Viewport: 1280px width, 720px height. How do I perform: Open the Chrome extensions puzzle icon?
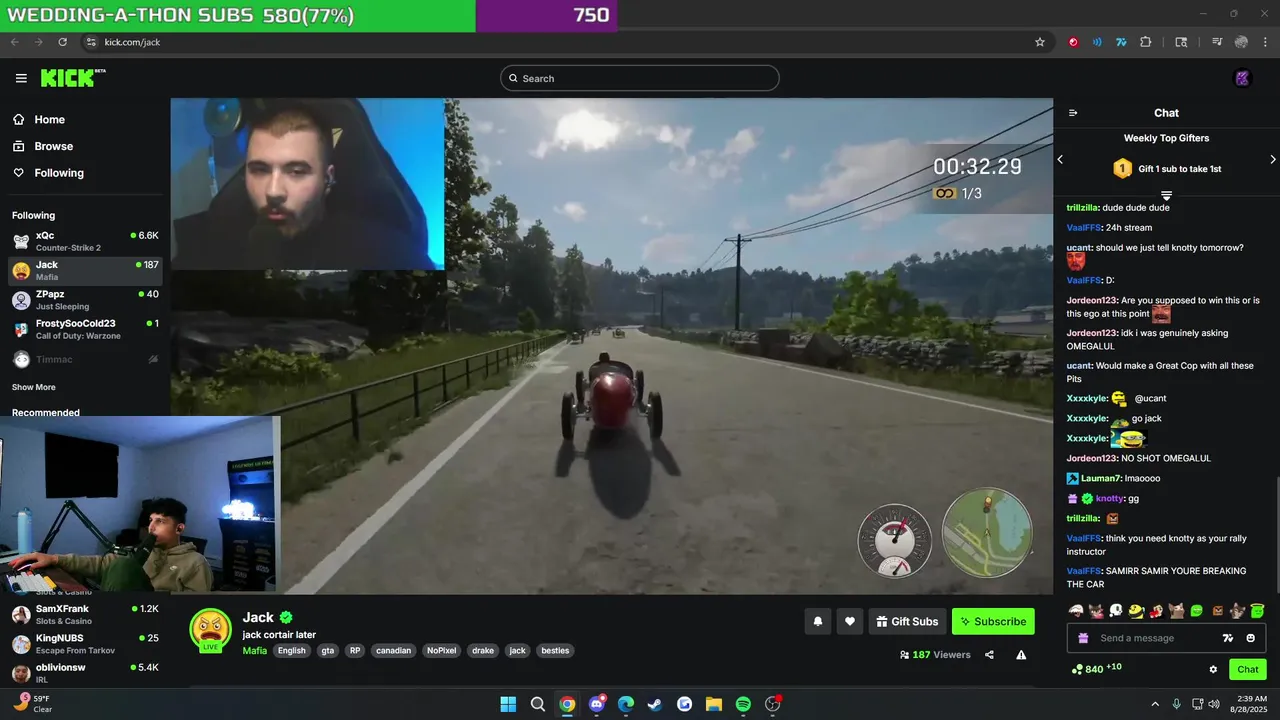1146,42
